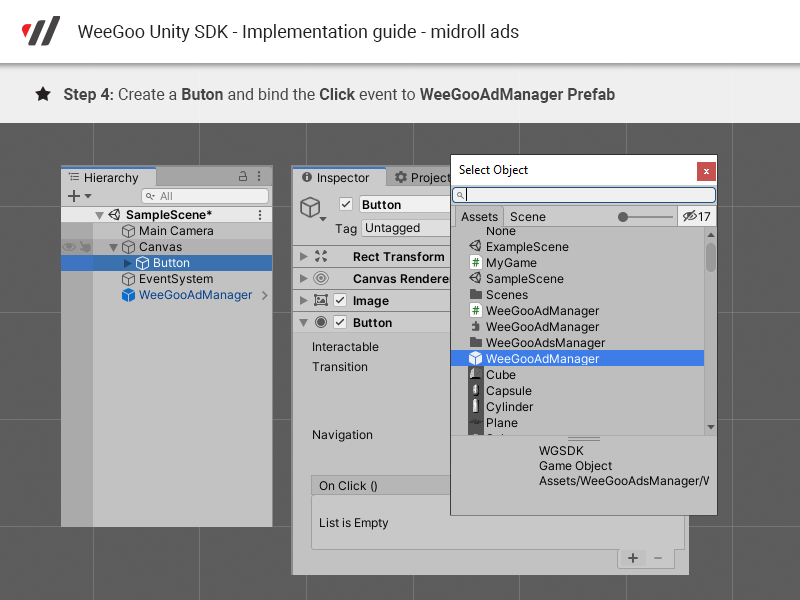Image resolution: width=800 pixels, height=600 pixels.
Task: Click the Select Object preview divider handle
Action: [584, 439]
